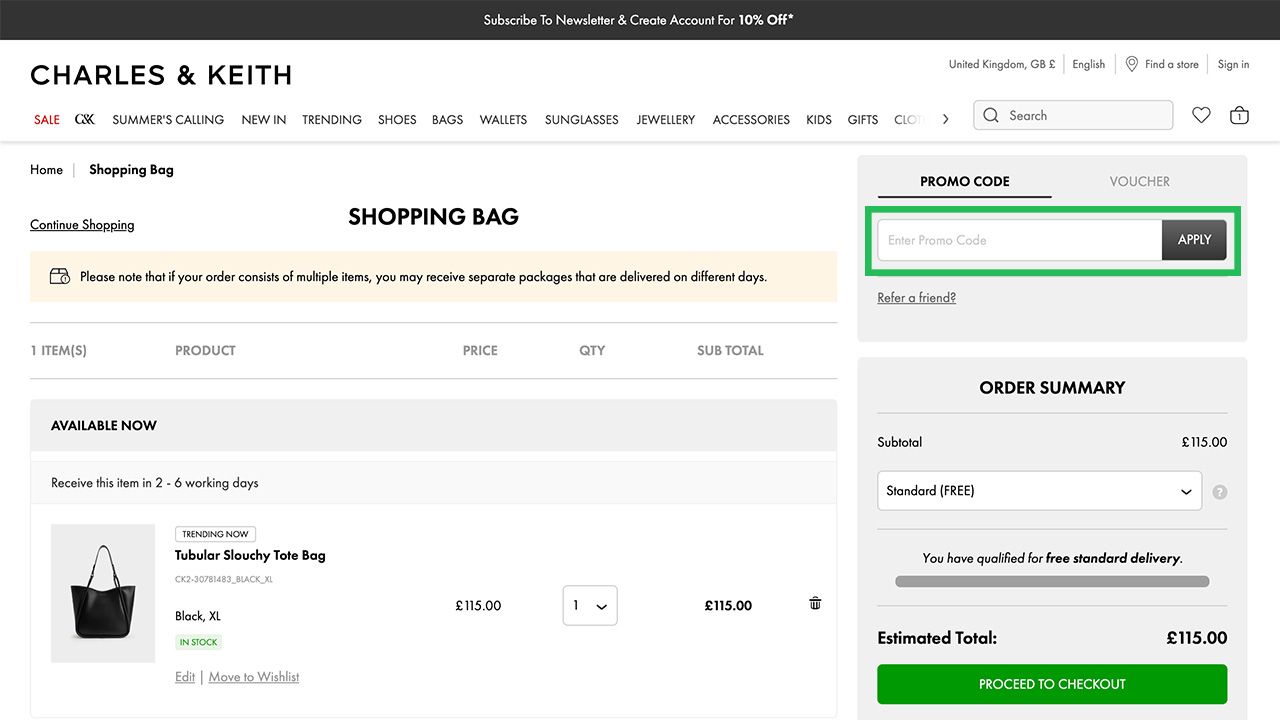Open the Bags menu
This screenshot has width=1280, height=720.
click(447, 119)
